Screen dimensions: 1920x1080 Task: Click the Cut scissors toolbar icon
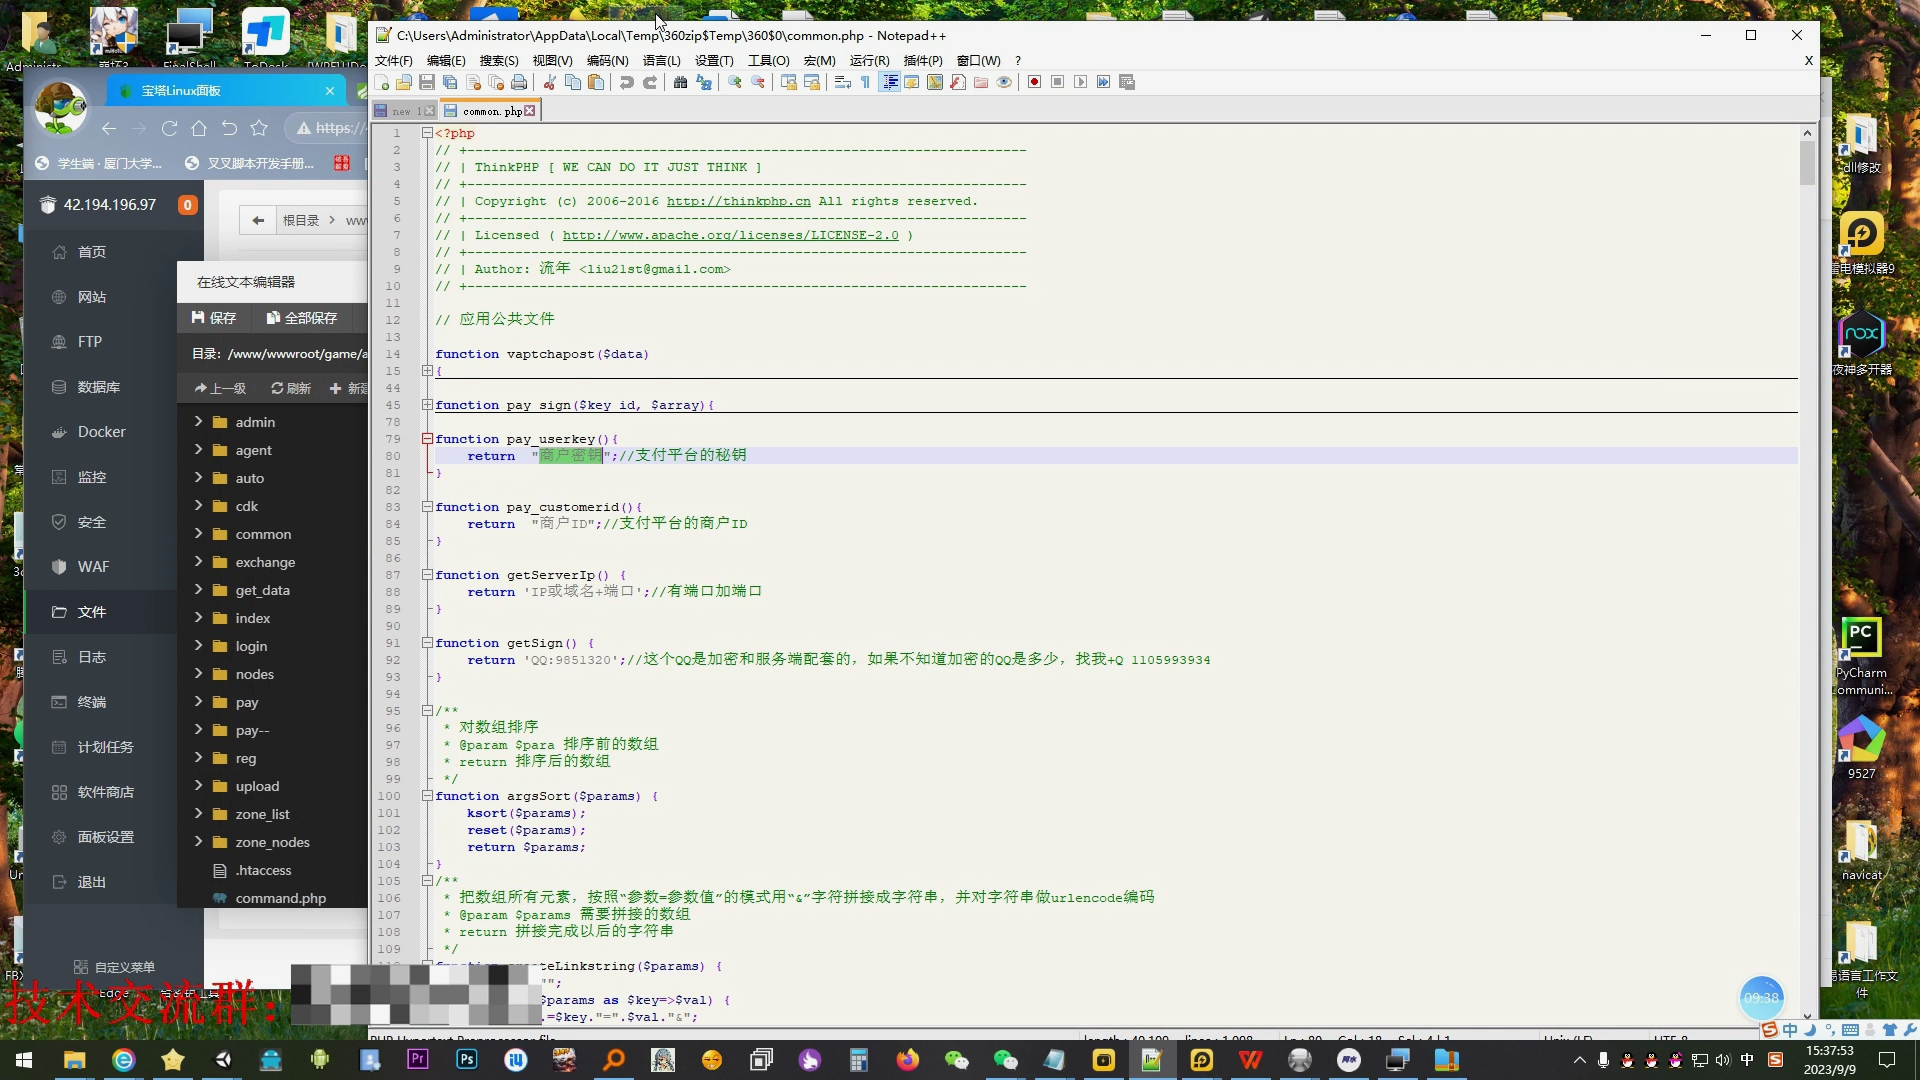[x=550, y=82]
